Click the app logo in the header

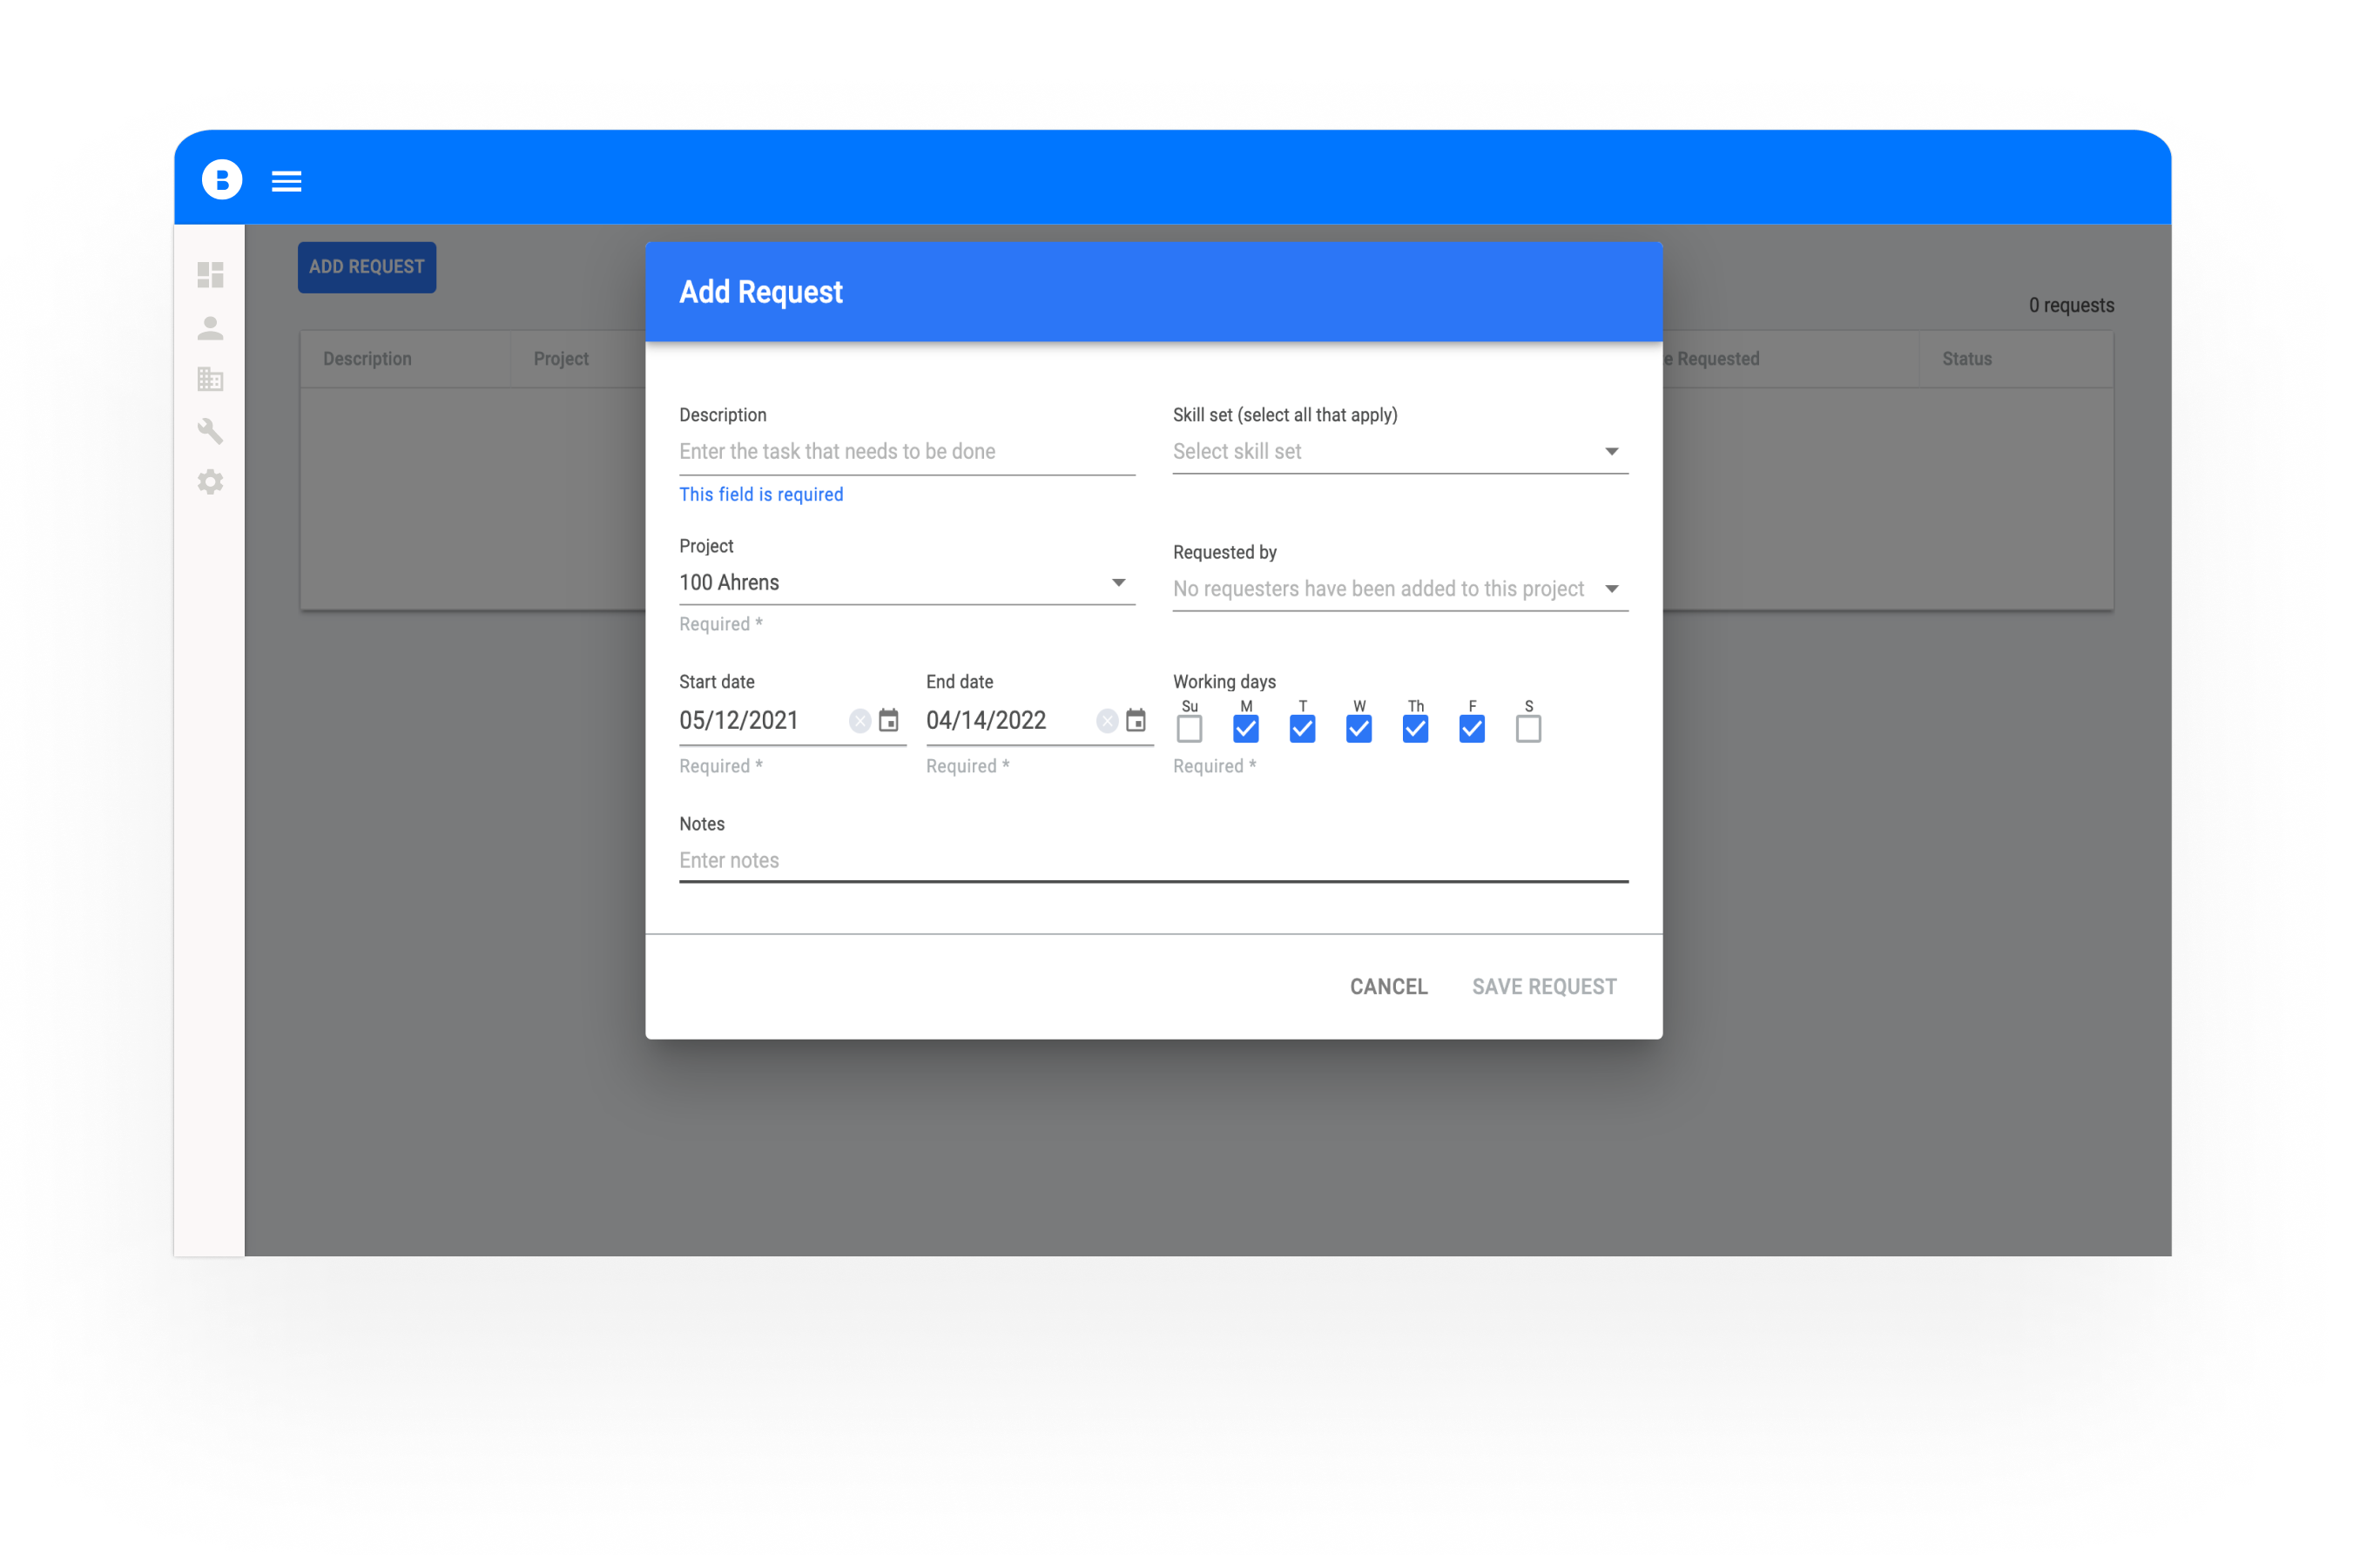pyautogui.click(x=221, y=180)
